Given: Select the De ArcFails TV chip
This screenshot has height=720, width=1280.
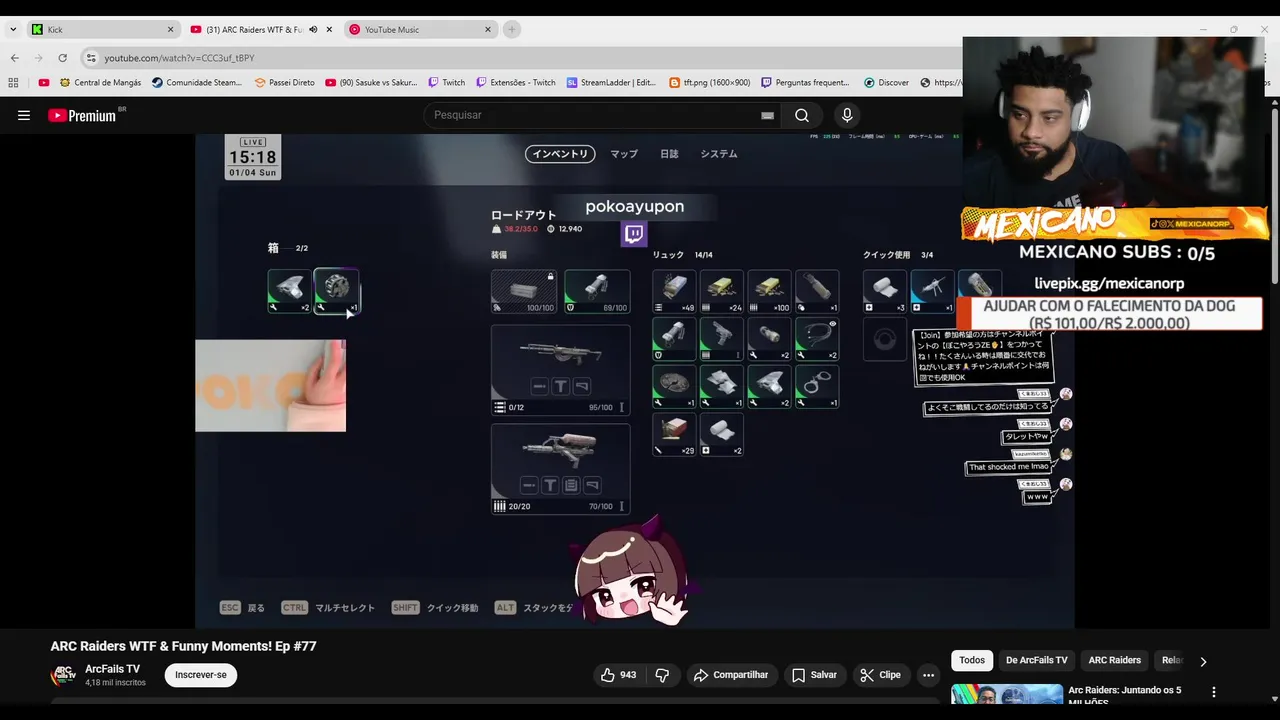Looking at the screenshot, I should click(x=1037, y=660).
